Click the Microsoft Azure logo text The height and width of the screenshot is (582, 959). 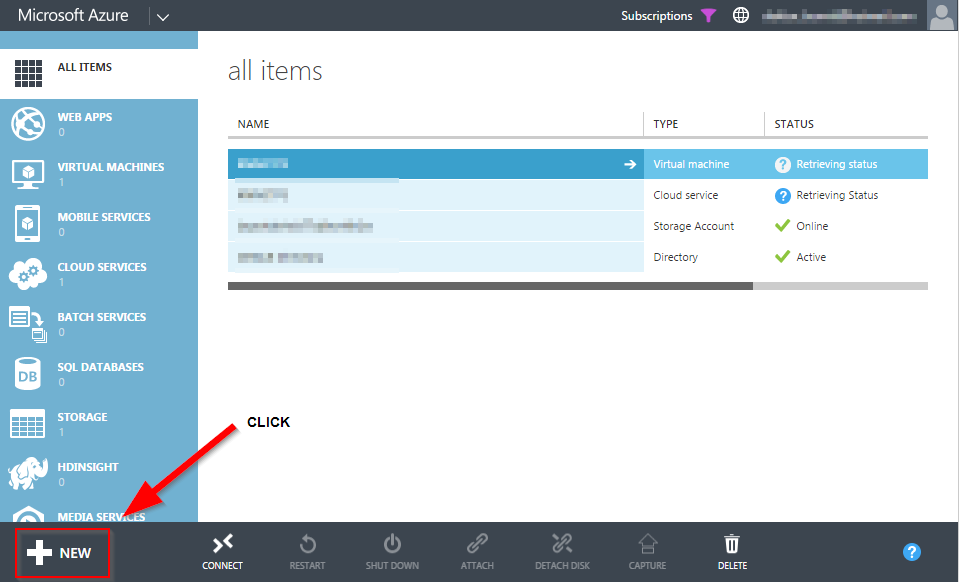73,15
